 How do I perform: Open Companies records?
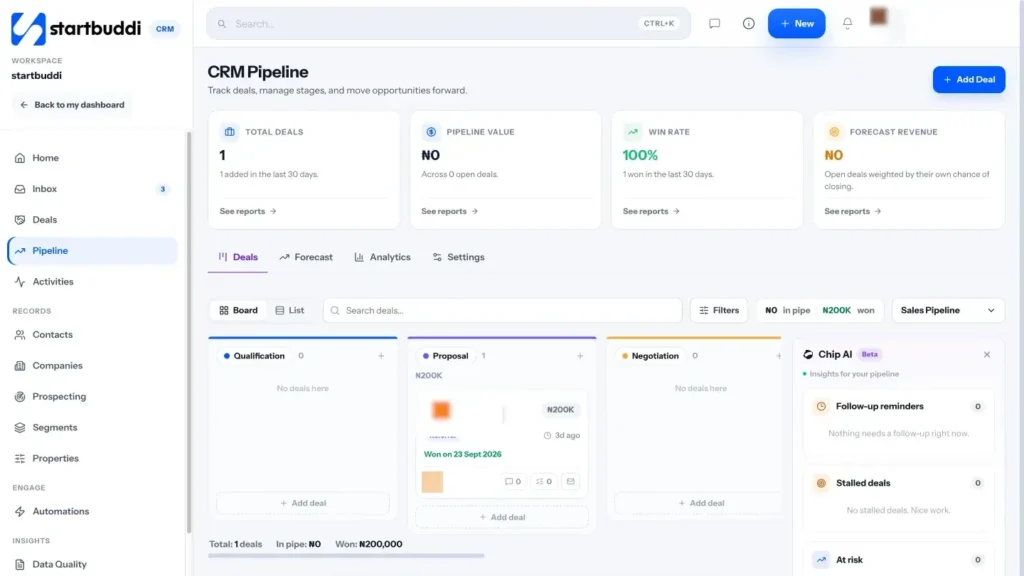pos(92,366)
